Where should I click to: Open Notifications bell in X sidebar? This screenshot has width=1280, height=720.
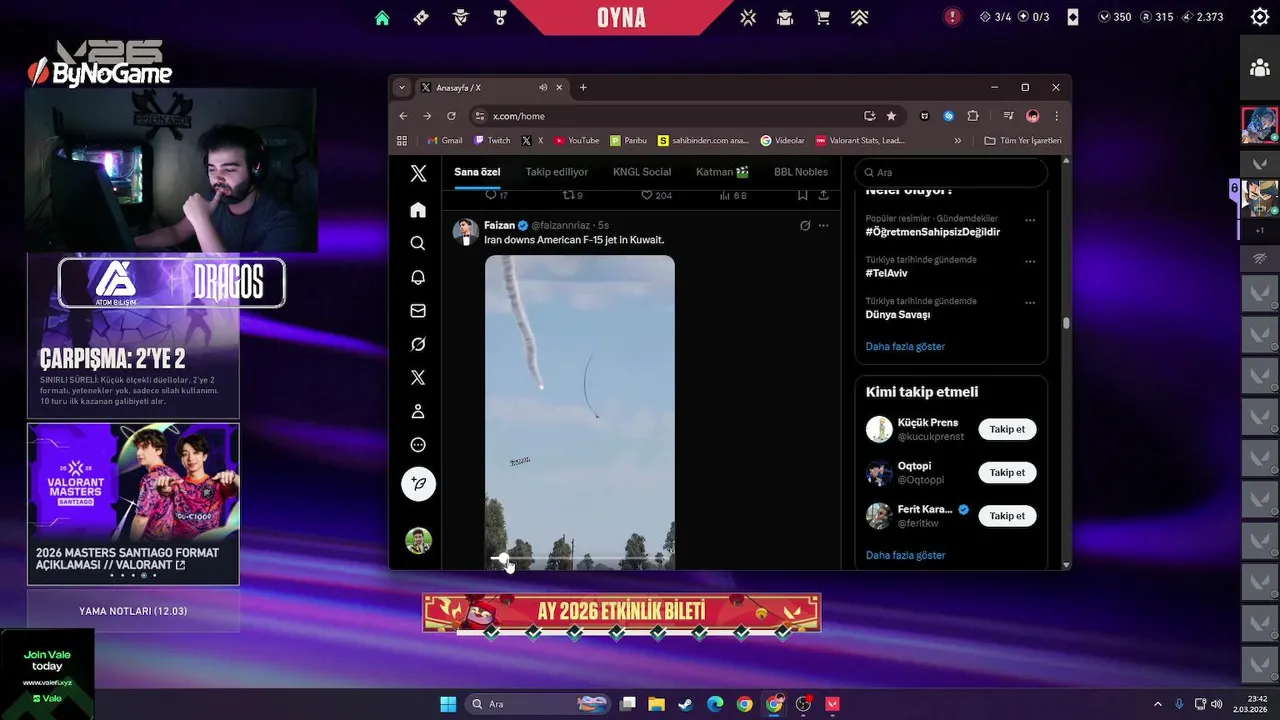pyautogui.click(x=418, y=277)
